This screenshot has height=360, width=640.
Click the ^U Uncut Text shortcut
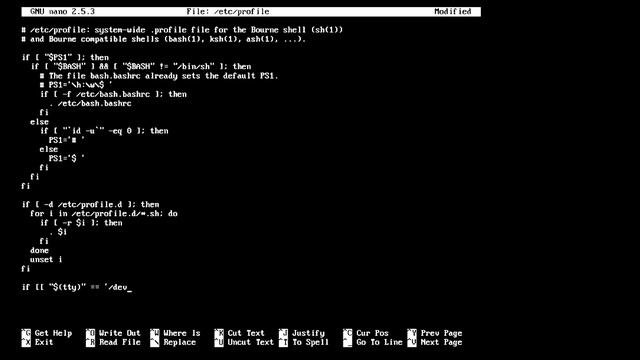(244, 342)
